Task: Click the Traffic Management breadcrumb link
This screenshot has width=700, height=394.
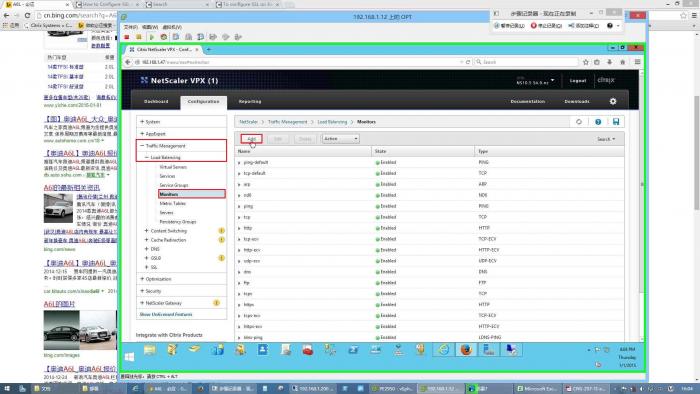Action: [x=288, y=122]
